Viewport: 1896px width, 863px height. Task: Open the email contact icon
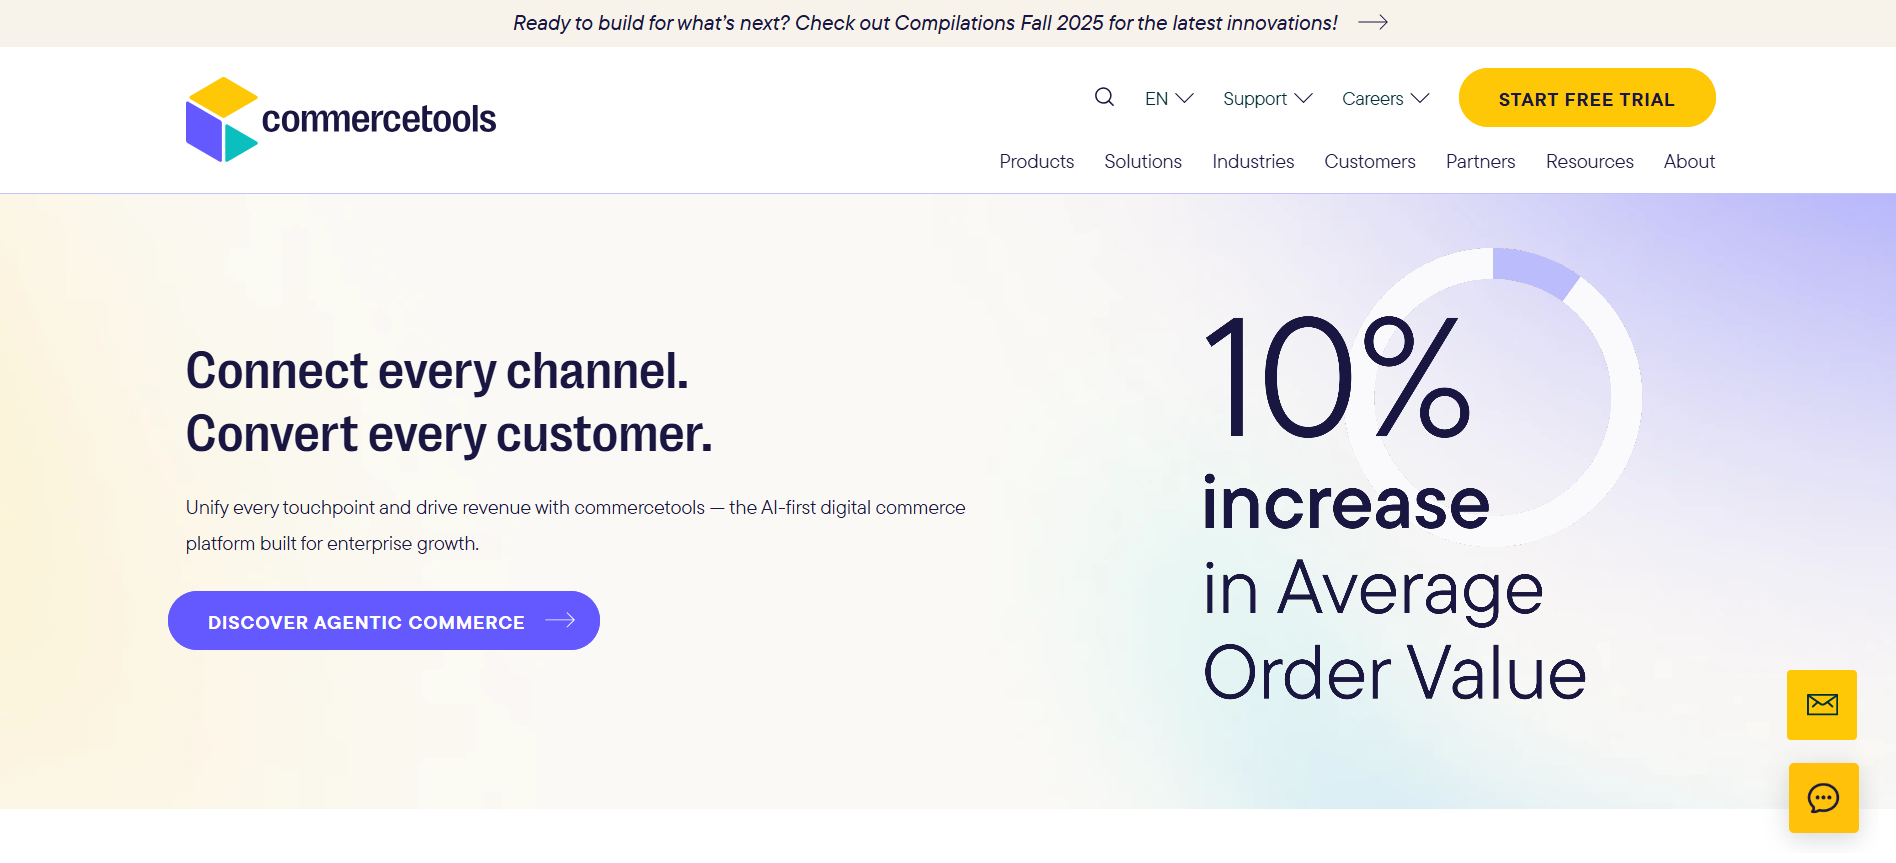(1822, 705)
